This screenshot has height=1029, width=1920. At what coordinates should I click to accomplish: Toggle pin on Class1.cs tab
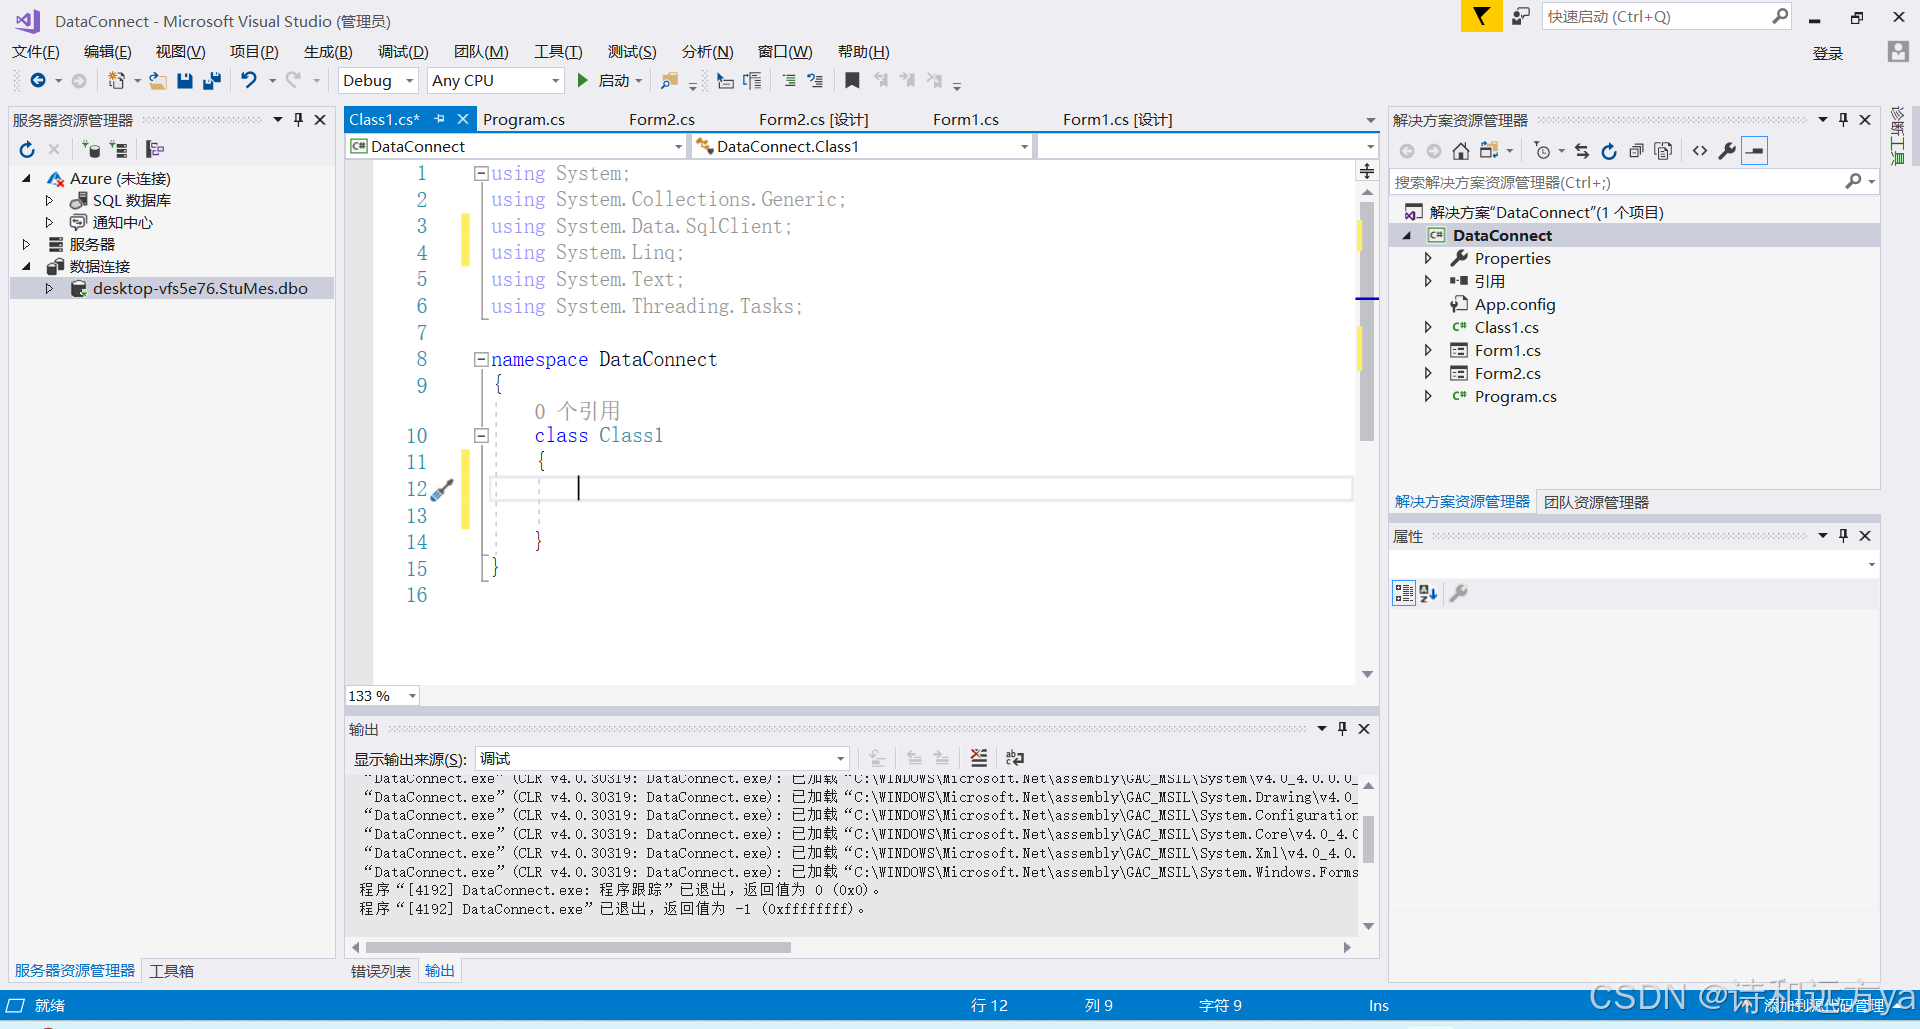[439, 119]
